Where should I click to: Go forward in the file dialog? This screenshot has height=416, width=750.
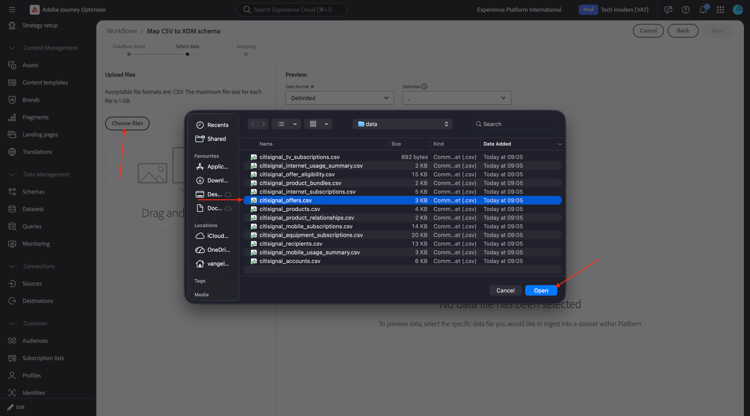[x=263, y=124]
